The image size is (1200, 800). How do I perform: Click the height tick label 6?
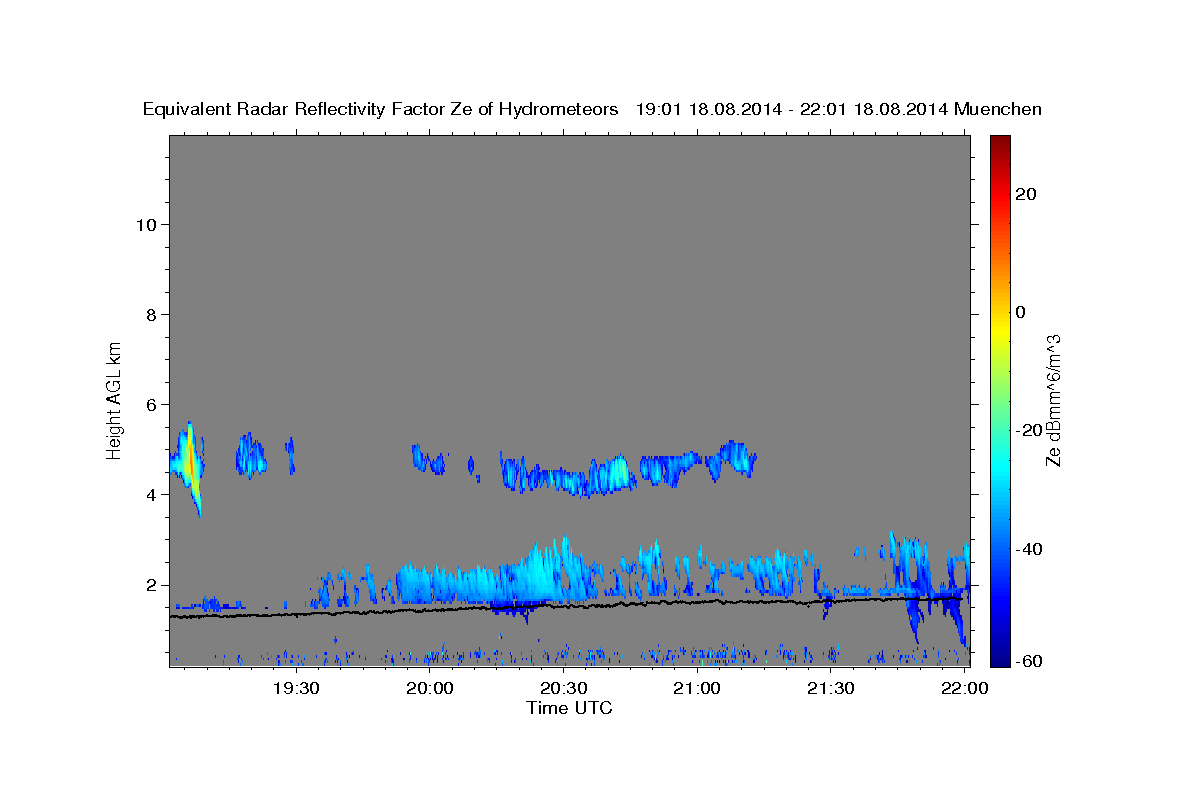point(150,405)
